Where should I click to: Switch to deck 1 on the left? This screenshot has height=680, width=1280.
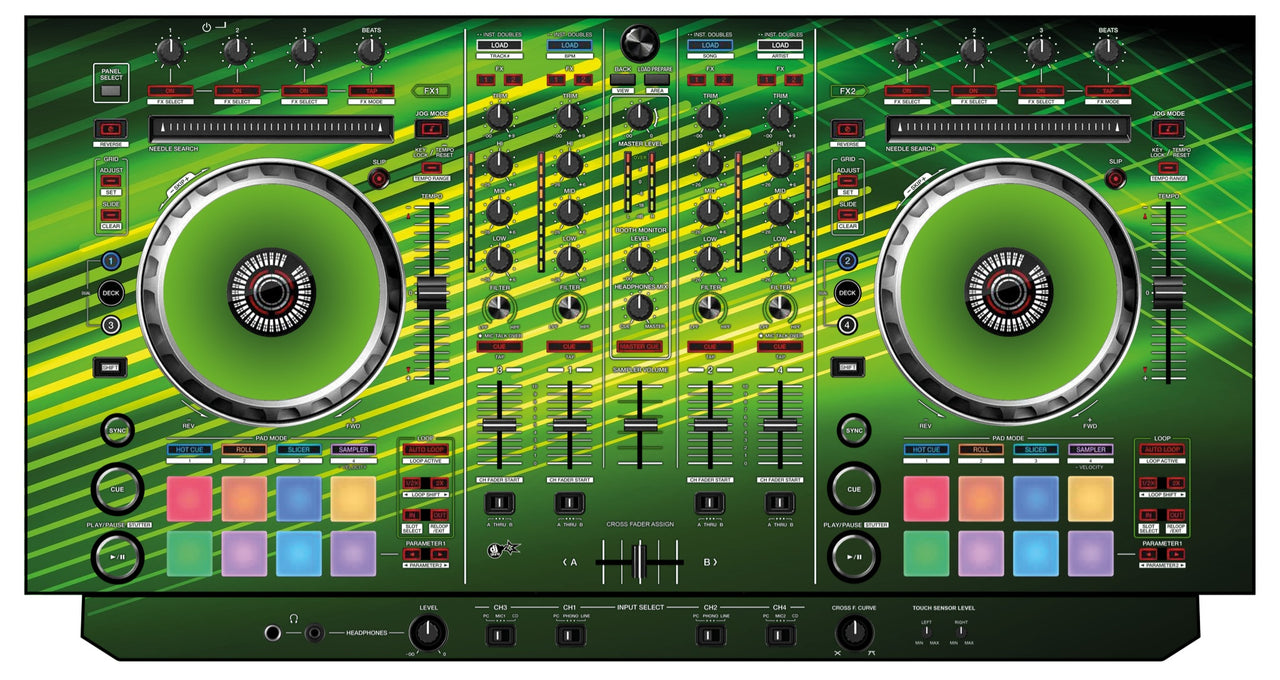click(111, 261)
